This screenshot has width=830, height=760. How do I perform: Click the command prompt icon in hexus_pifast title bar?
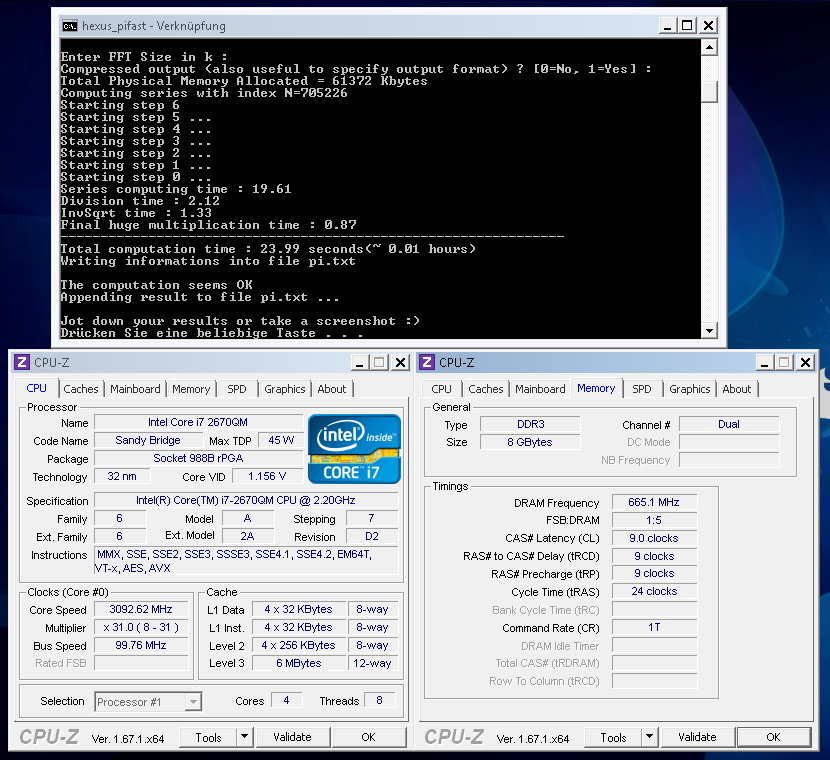tap(69, 25)
